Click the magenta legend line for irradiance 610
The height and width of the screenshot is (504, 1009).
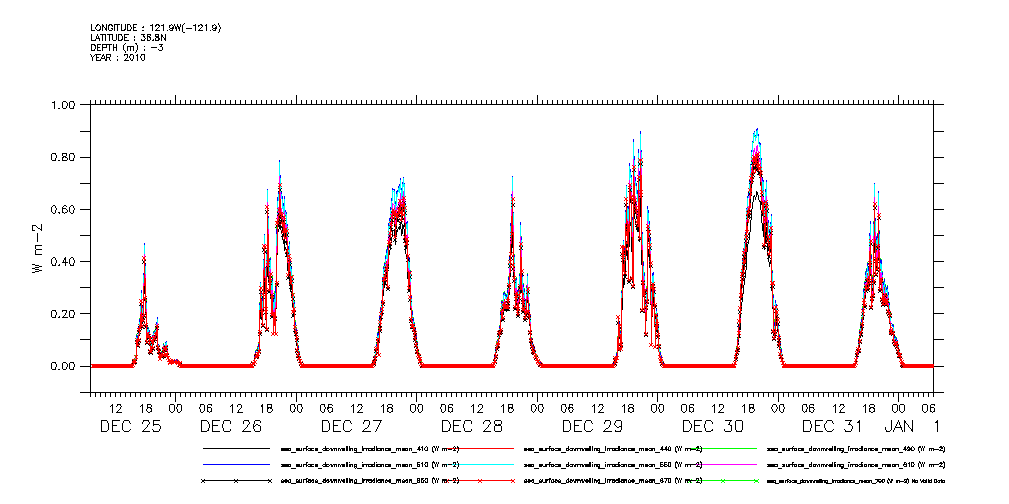pyautogui.click(x=723, y=464)
